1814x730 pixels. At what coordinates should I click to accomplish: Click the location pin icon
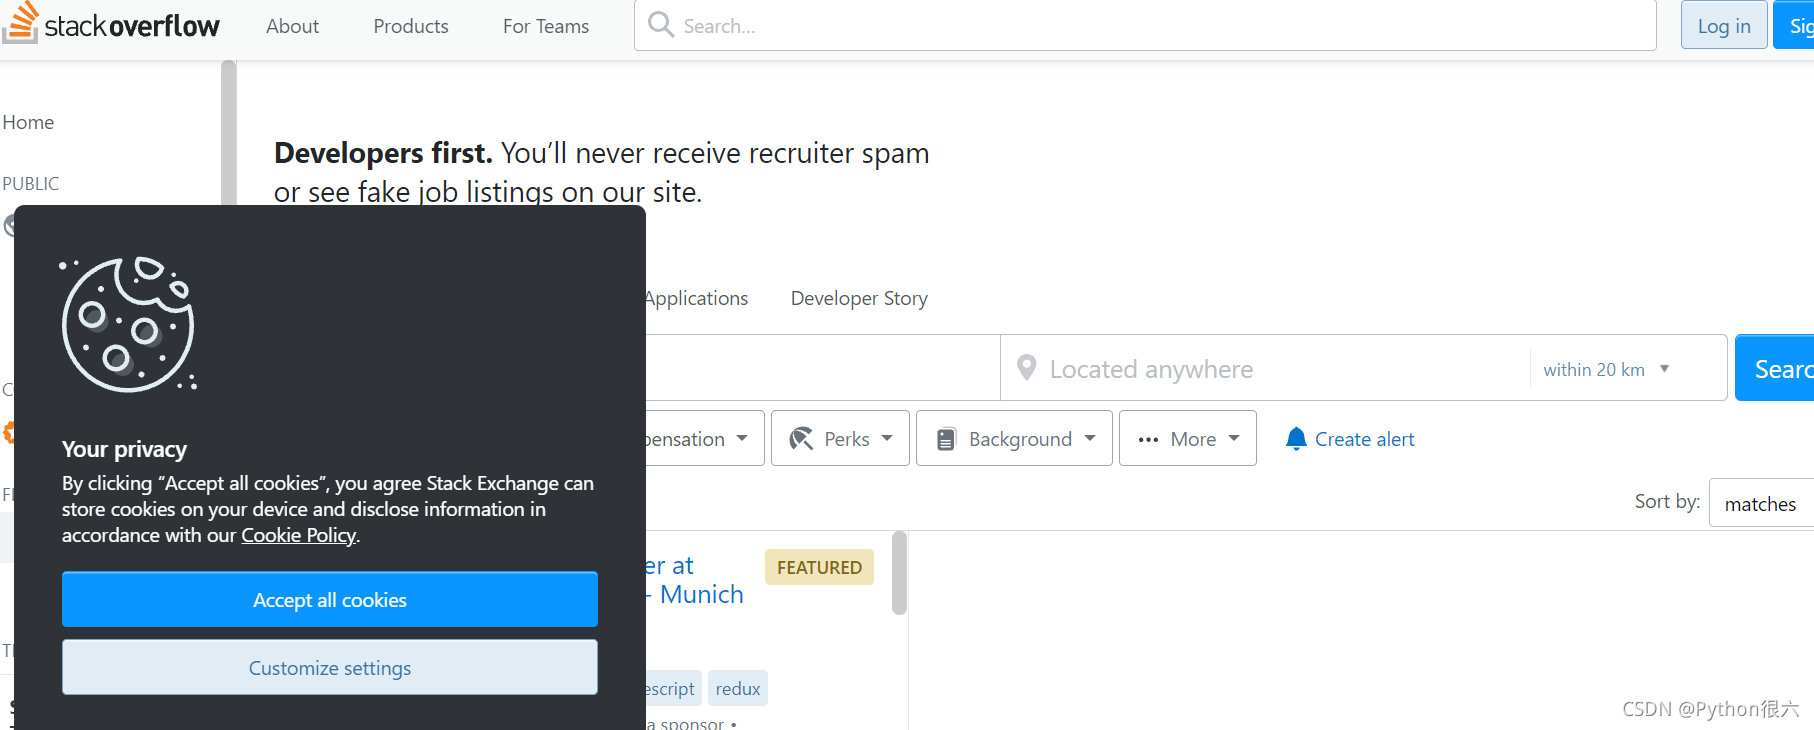1026,367
